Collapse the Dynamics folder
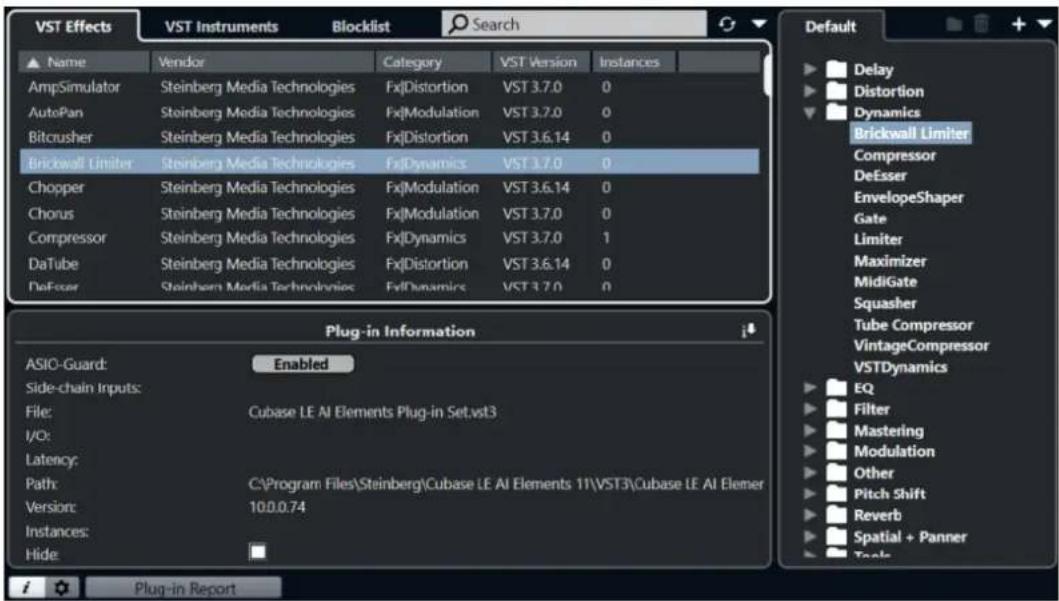The height and width of the screenshot is (601, 1059). click(x=810, y=113)
